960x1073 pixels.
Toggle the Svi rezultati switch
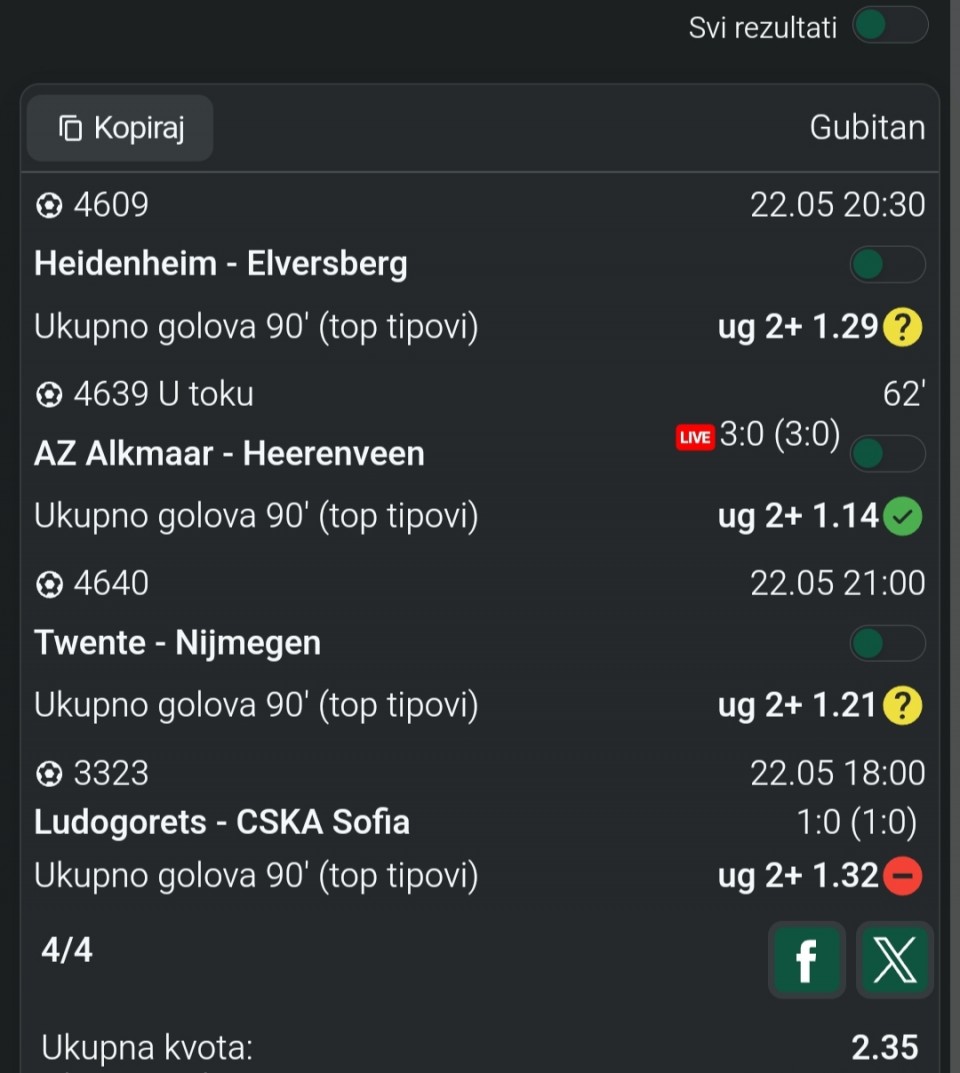[890, 26]
